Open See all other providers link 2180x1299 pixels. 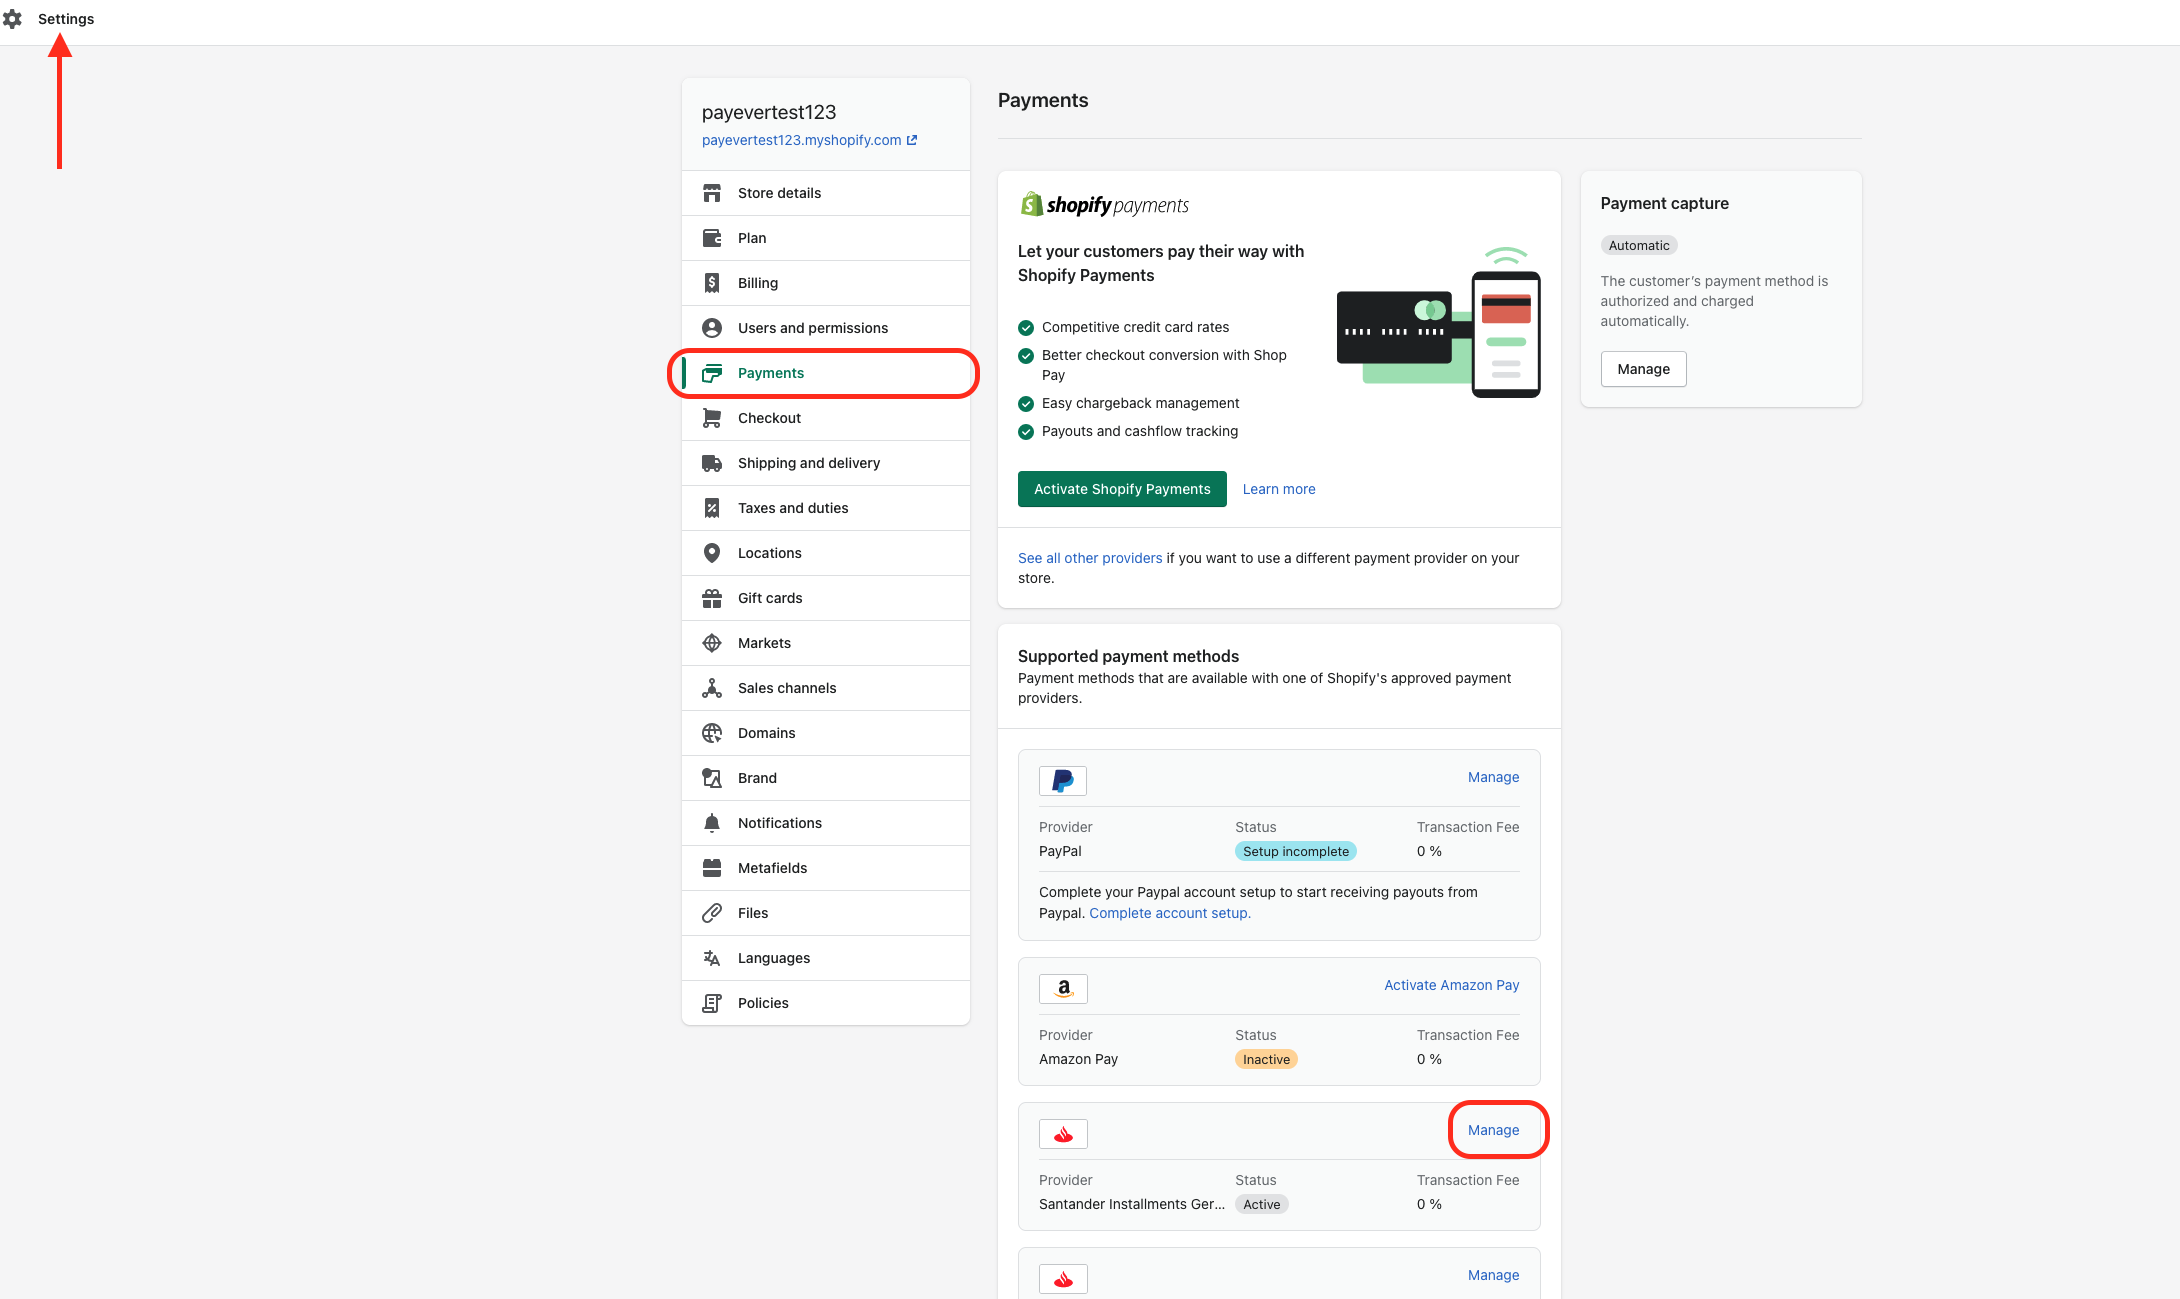tap(1090, 558)
